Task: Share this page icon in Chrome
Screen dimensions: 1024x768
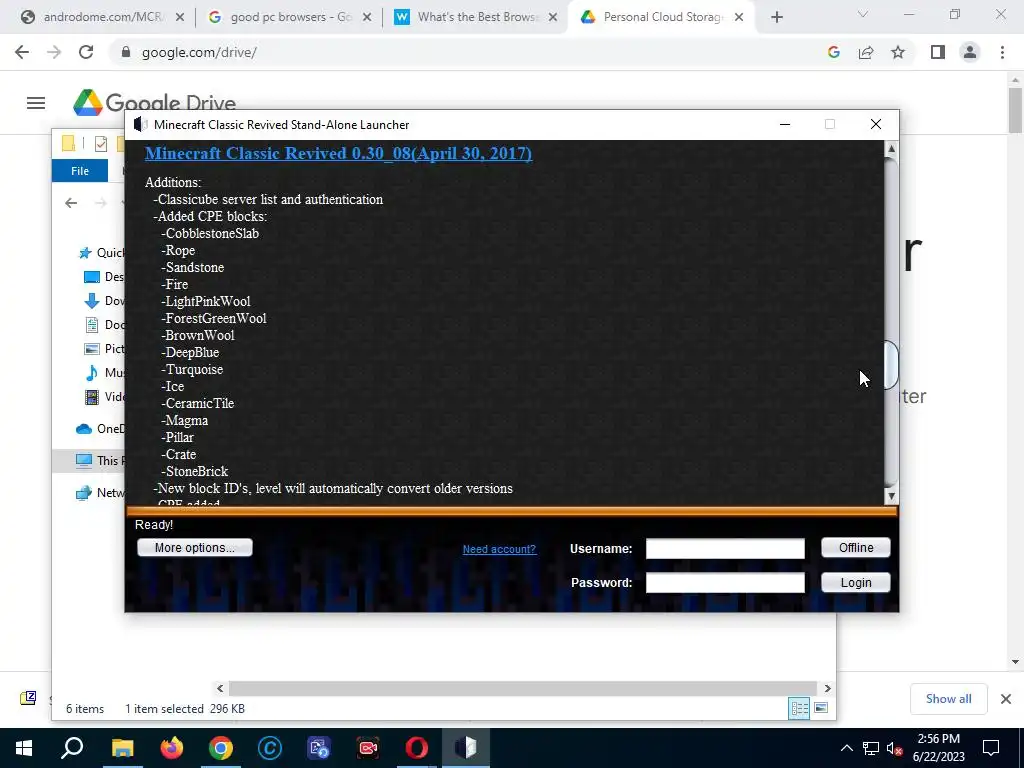Action: point(866,52)
